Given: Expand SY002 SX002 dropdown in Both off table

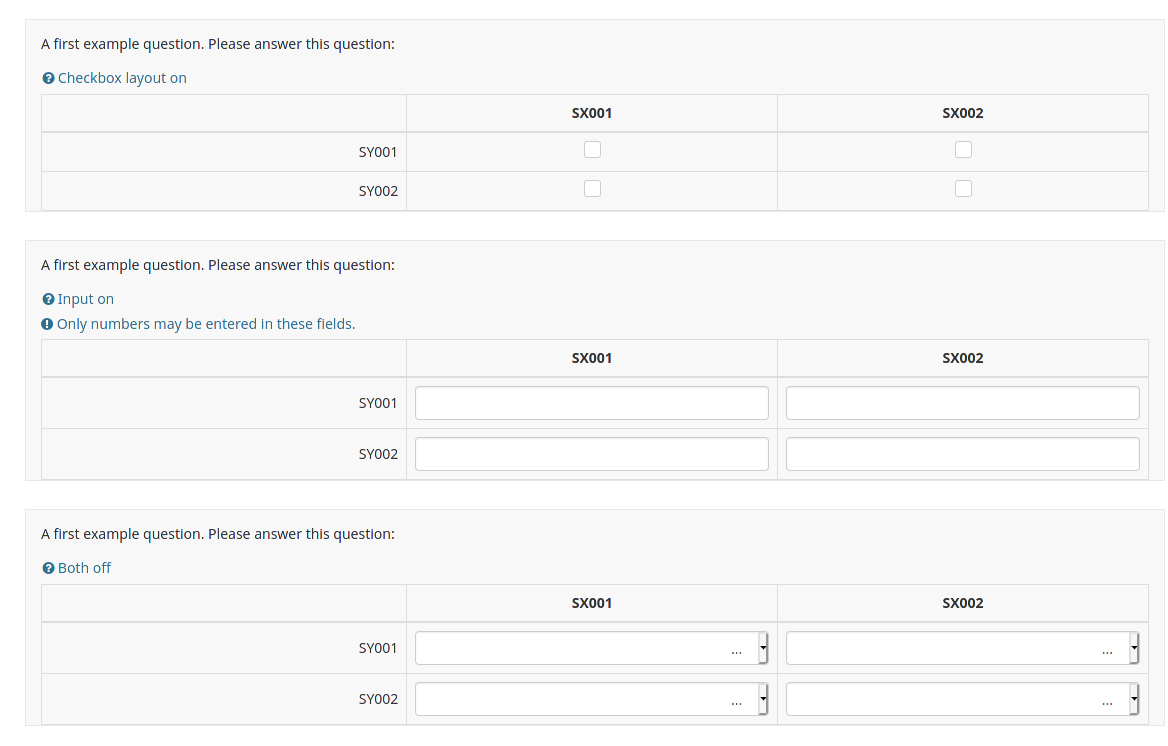Looking at the screenshot, I should 962,699.
